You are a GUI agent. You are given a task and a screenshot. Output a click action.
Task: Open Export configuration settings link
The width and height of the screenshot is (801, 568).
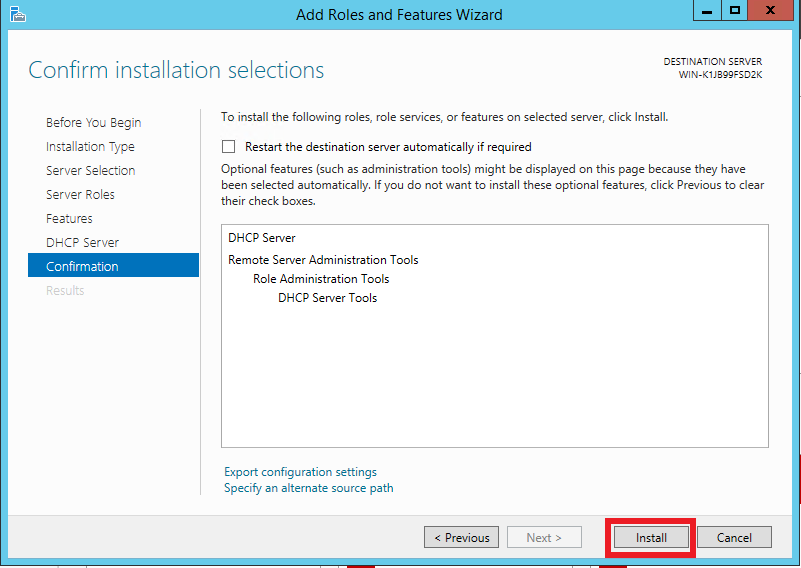click(x=300, y=472)
